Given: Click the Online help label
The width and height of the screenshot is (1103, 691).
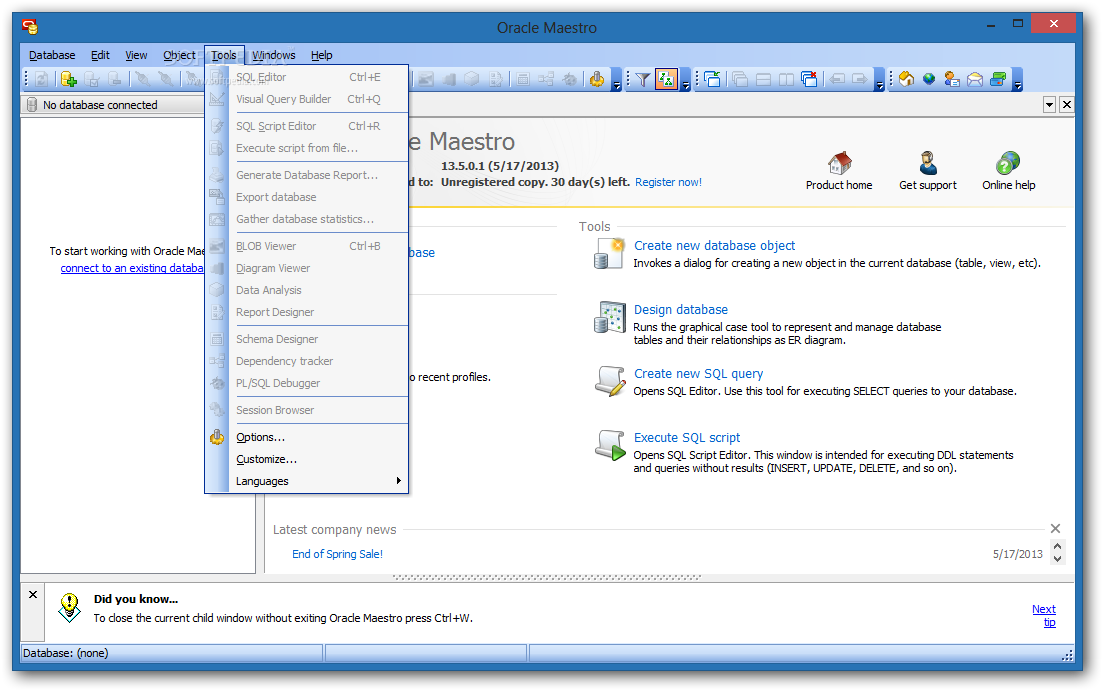Looking at the screenshot, I should tap(1008, 185).
